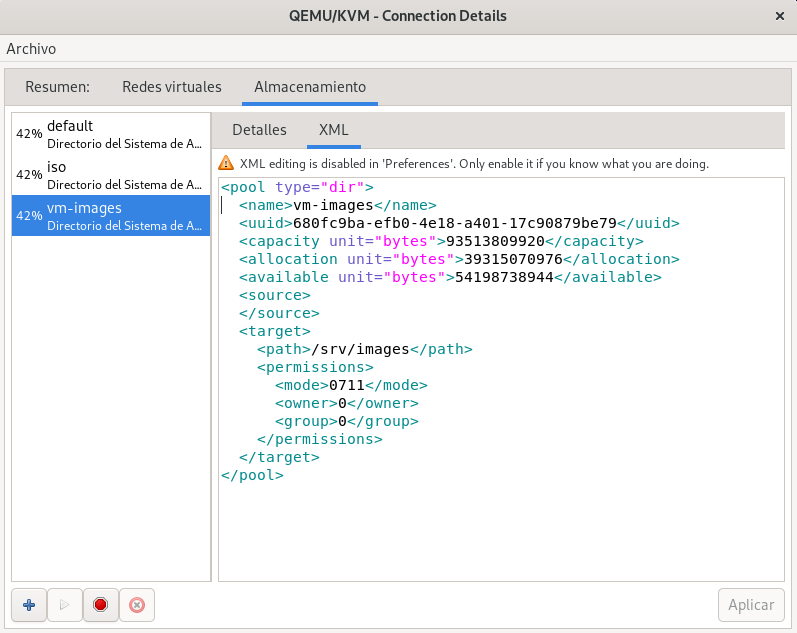Select the vm-images storage pool
Viewport: 797px width, 633px height.
111,216
